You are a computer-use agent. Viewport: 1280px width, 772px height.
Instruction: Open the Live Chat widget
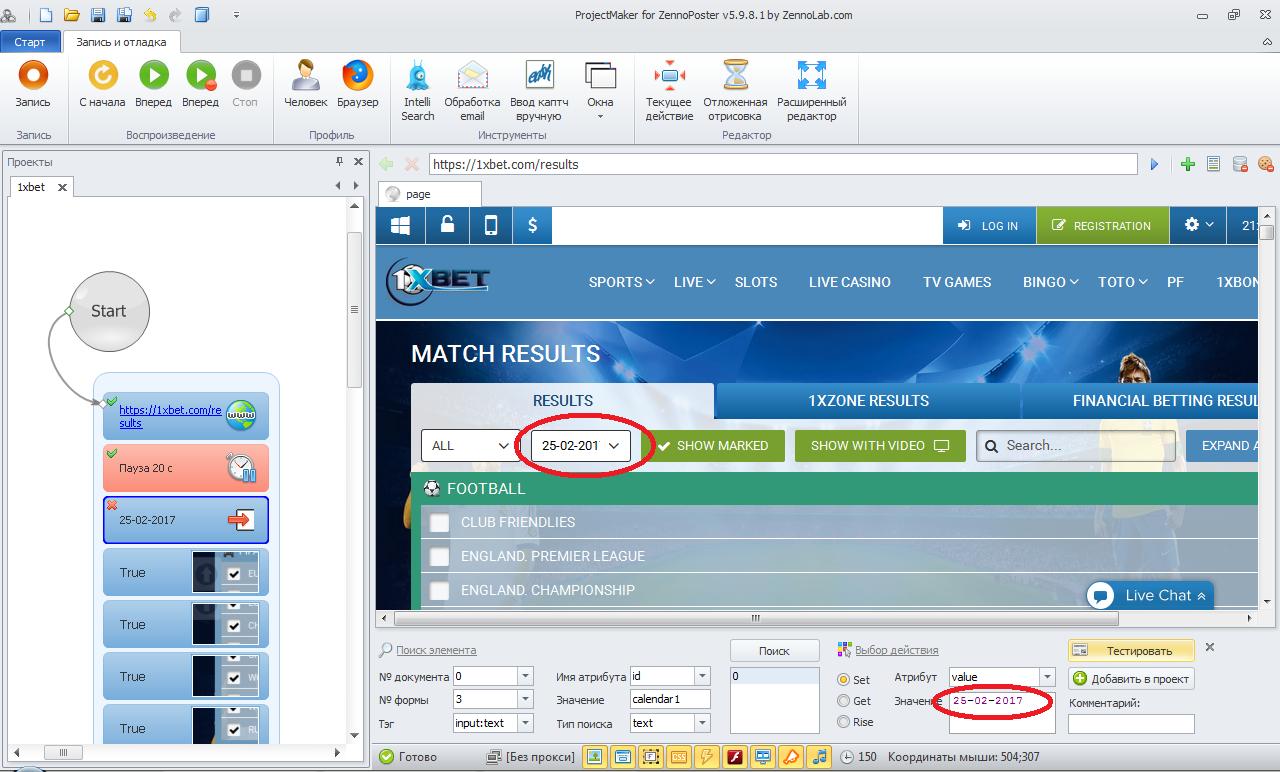click(x=1150, y=595)
